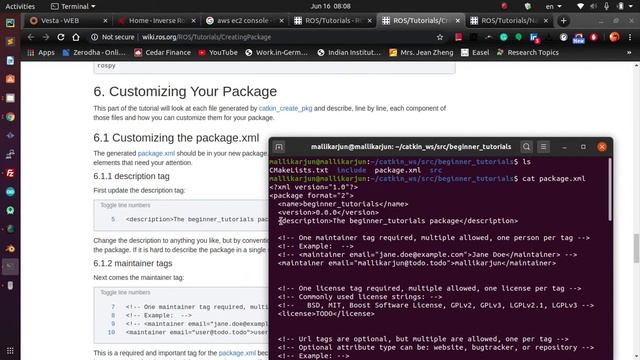Click the red book extension icon
This screenshot has width=640, height=360.
pos(459,37)
